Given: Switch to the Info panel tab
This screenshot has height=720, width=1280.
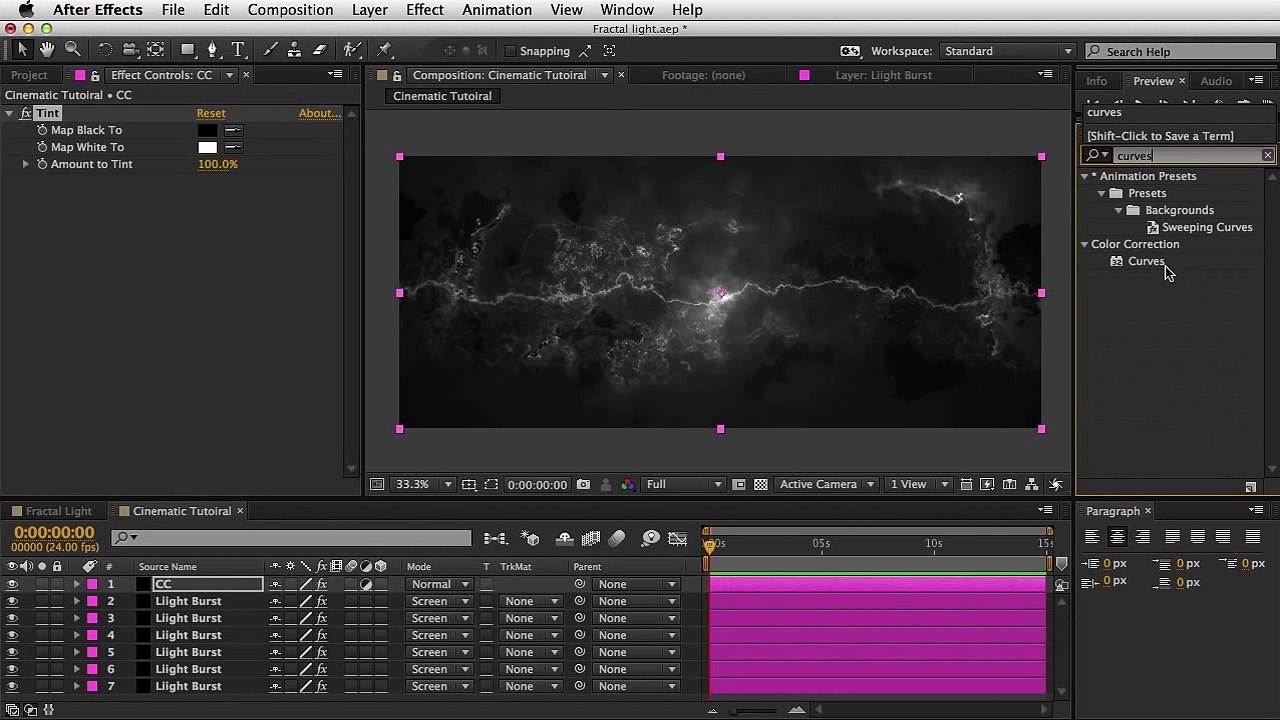Looking at the screenshot, I should pos(1096,81).
